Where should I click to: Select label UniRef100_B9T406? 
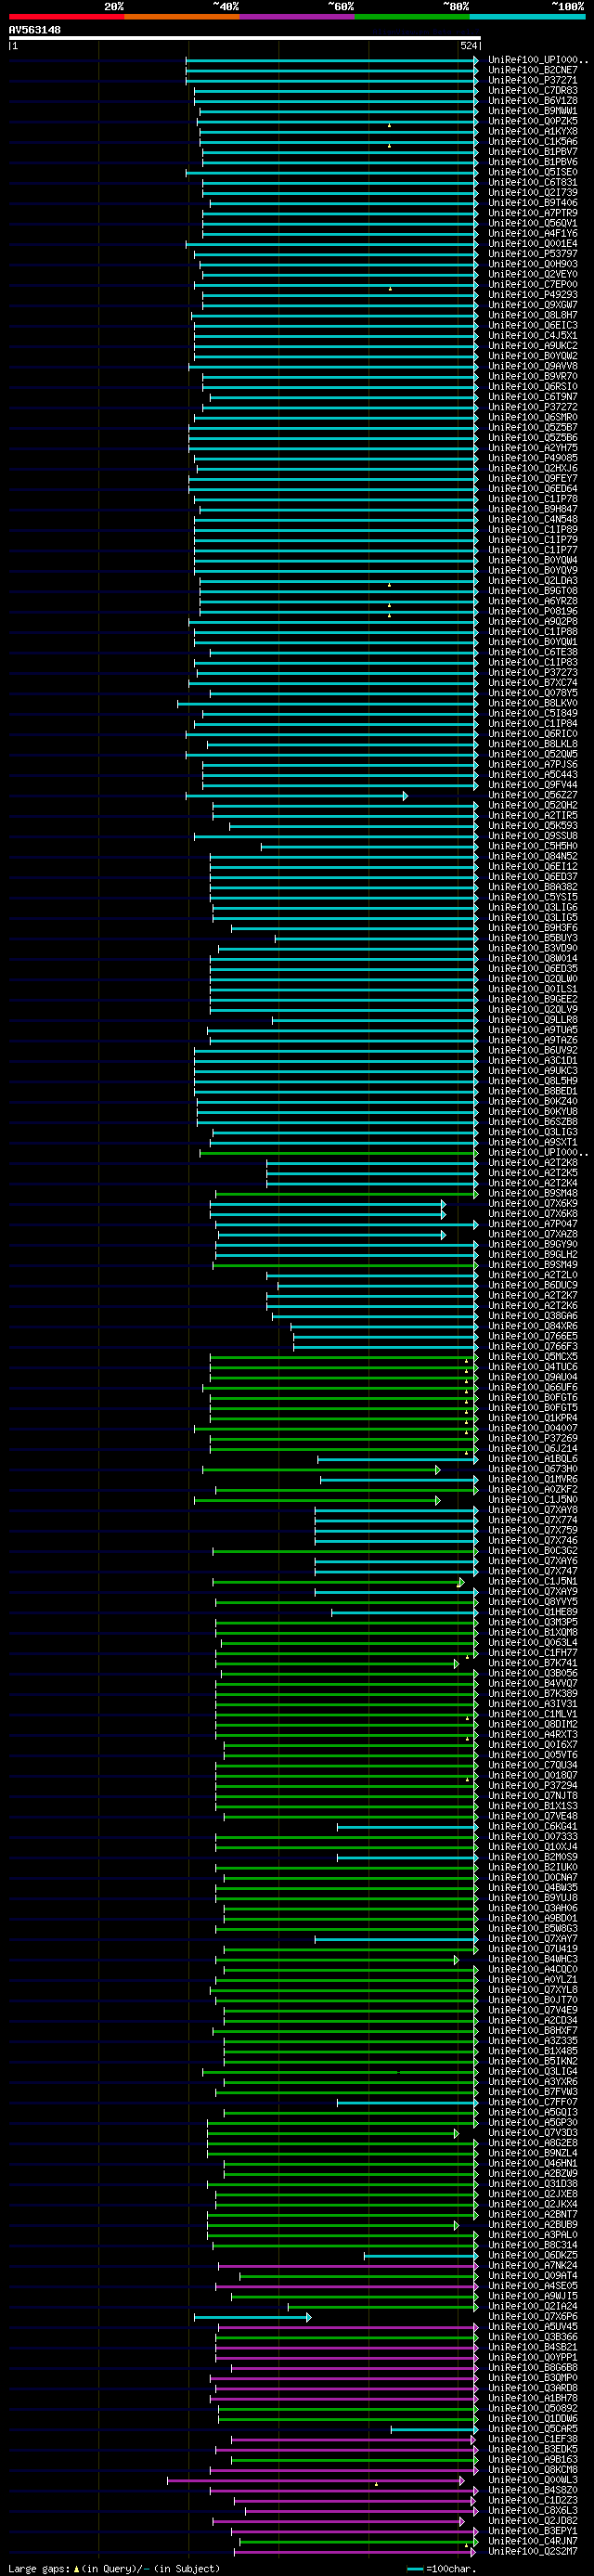click(x=532, y=203)
